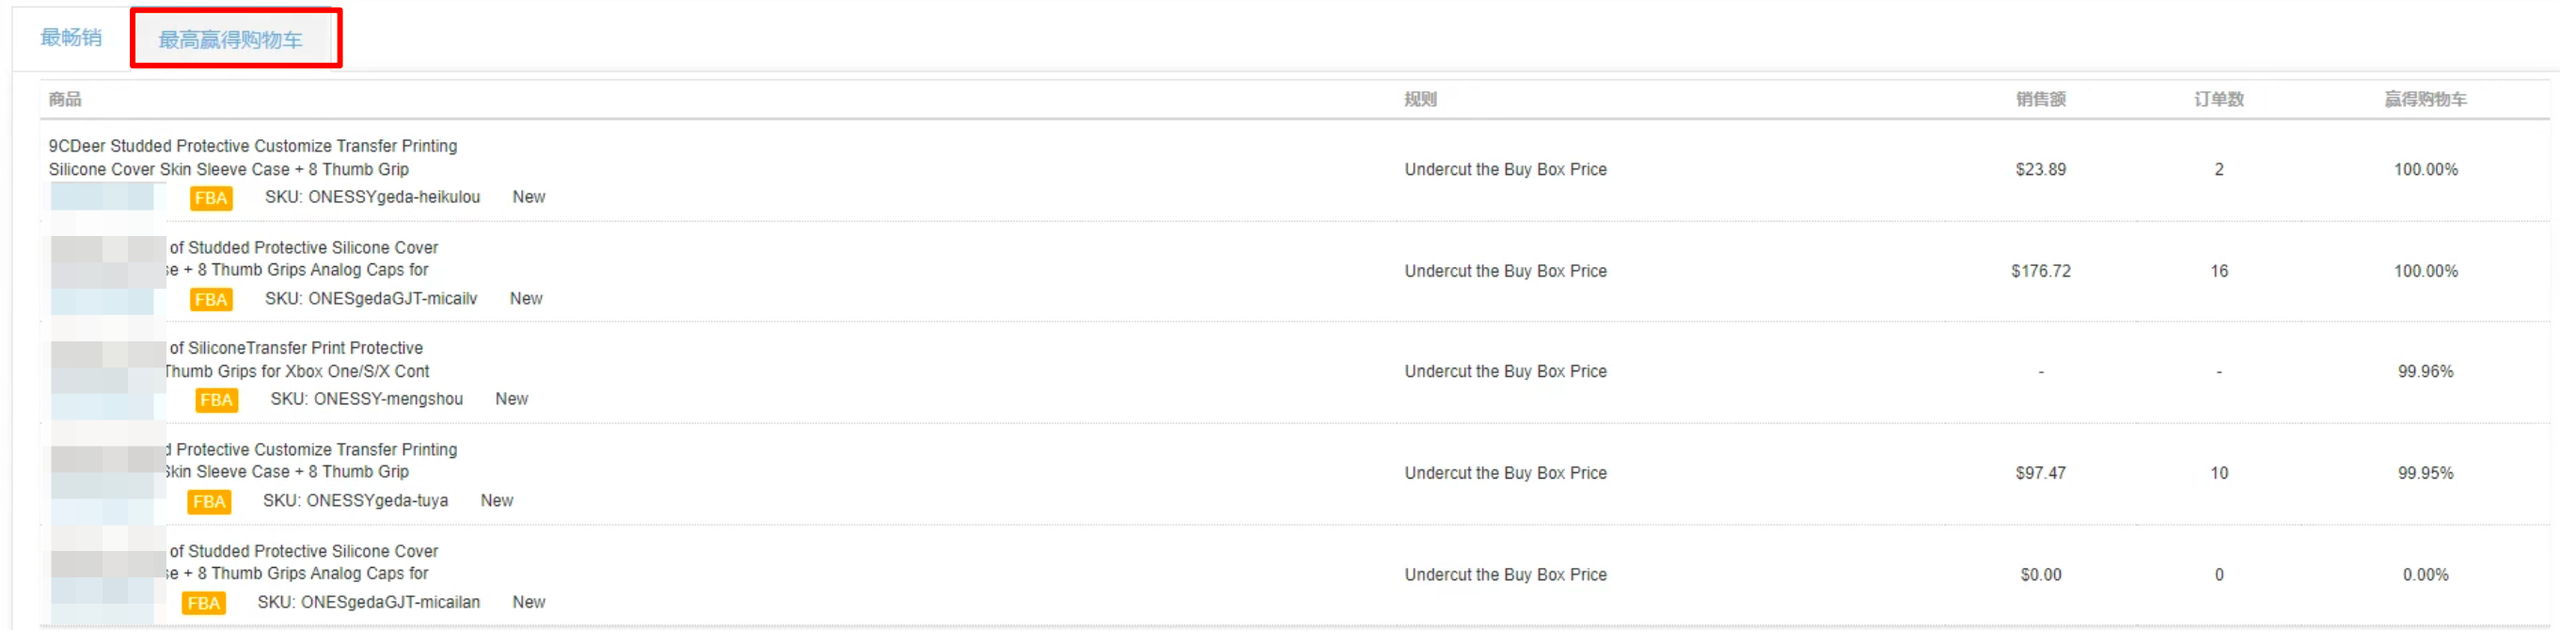Viewport: 2560px width, 630px height.
Task: Sort by the 销售额 column header
Action: pyautogui.click(x=2040, y=99)
